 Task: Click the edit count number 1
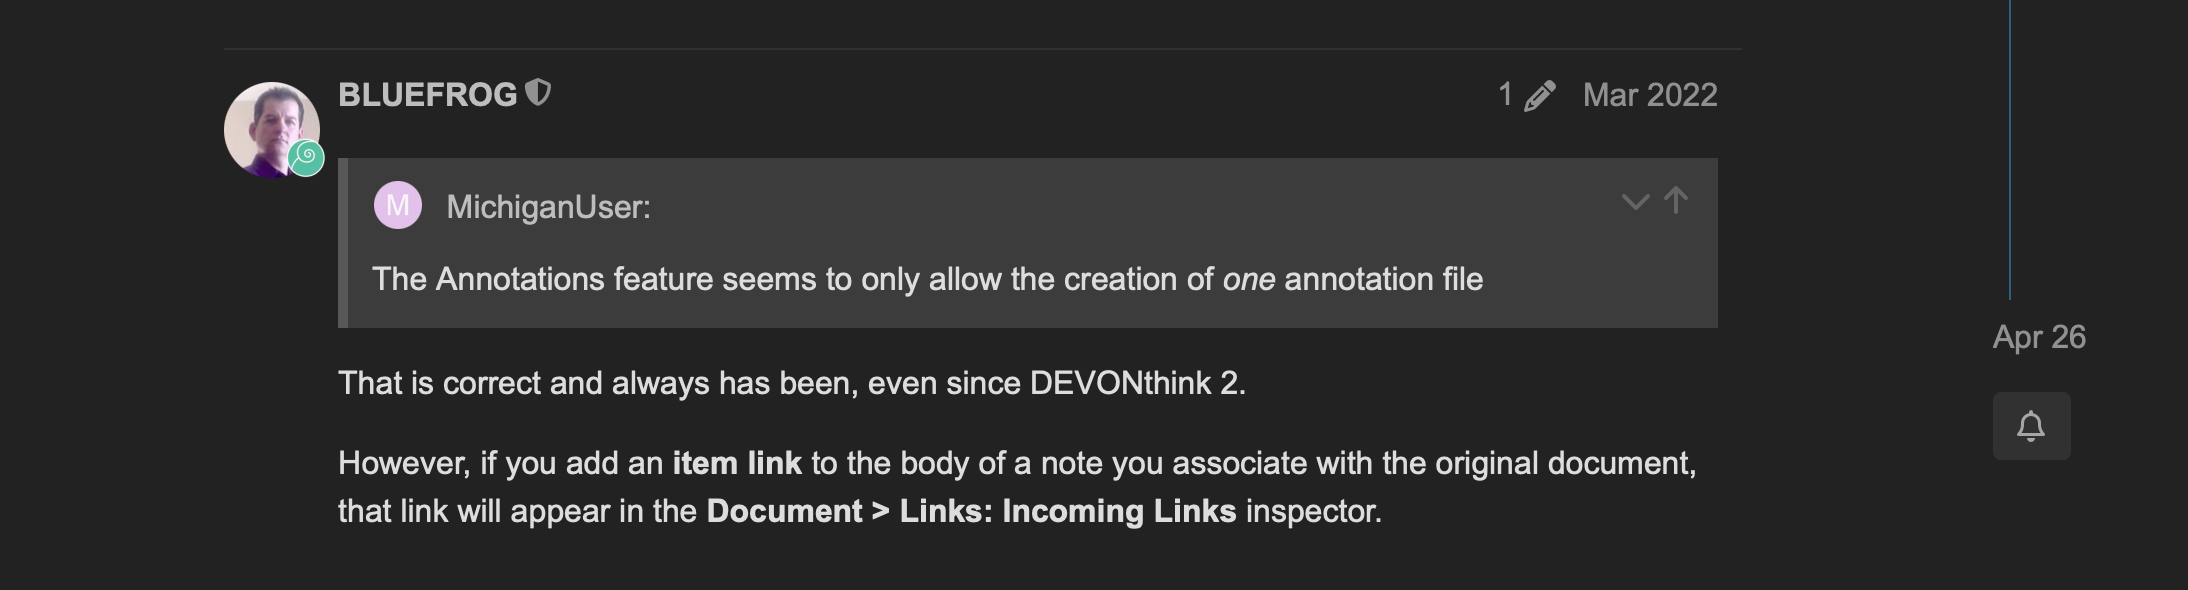[x=1505, y=95]
